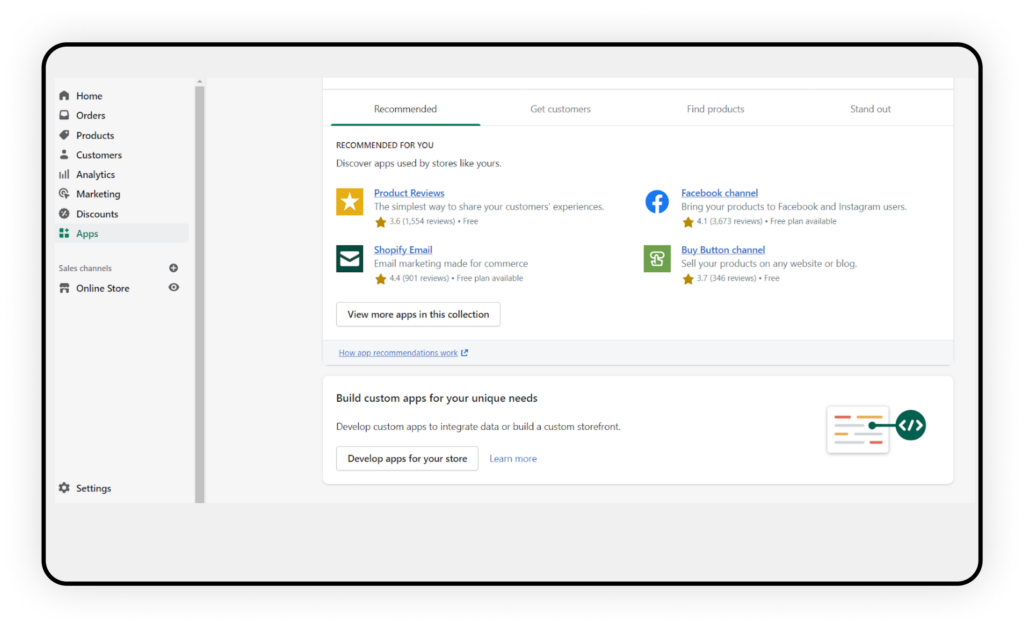Click the Product Reviews star app icon
Viewport: 1024px width, 626px height.
coord(349,202)
